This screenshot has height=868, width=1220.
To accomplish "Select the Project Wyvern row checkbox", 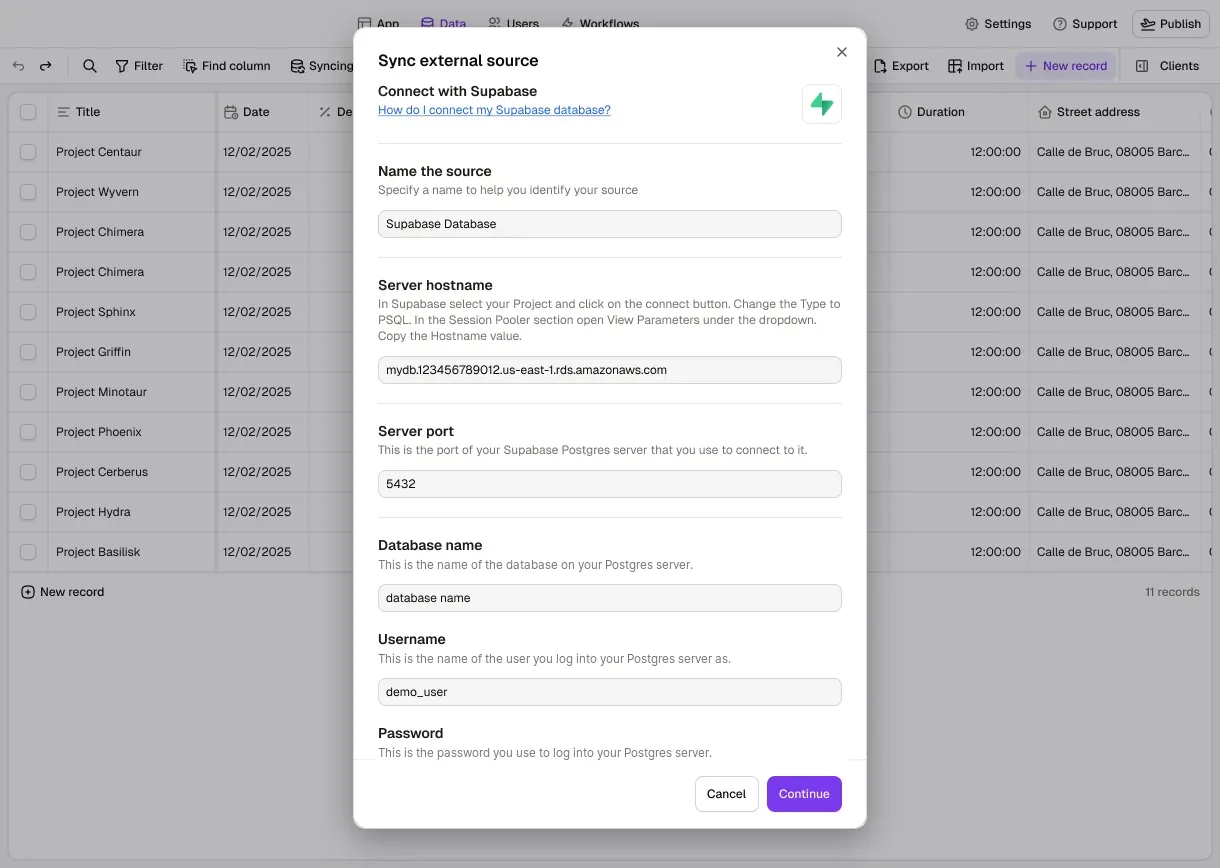I will click(28, 192).
